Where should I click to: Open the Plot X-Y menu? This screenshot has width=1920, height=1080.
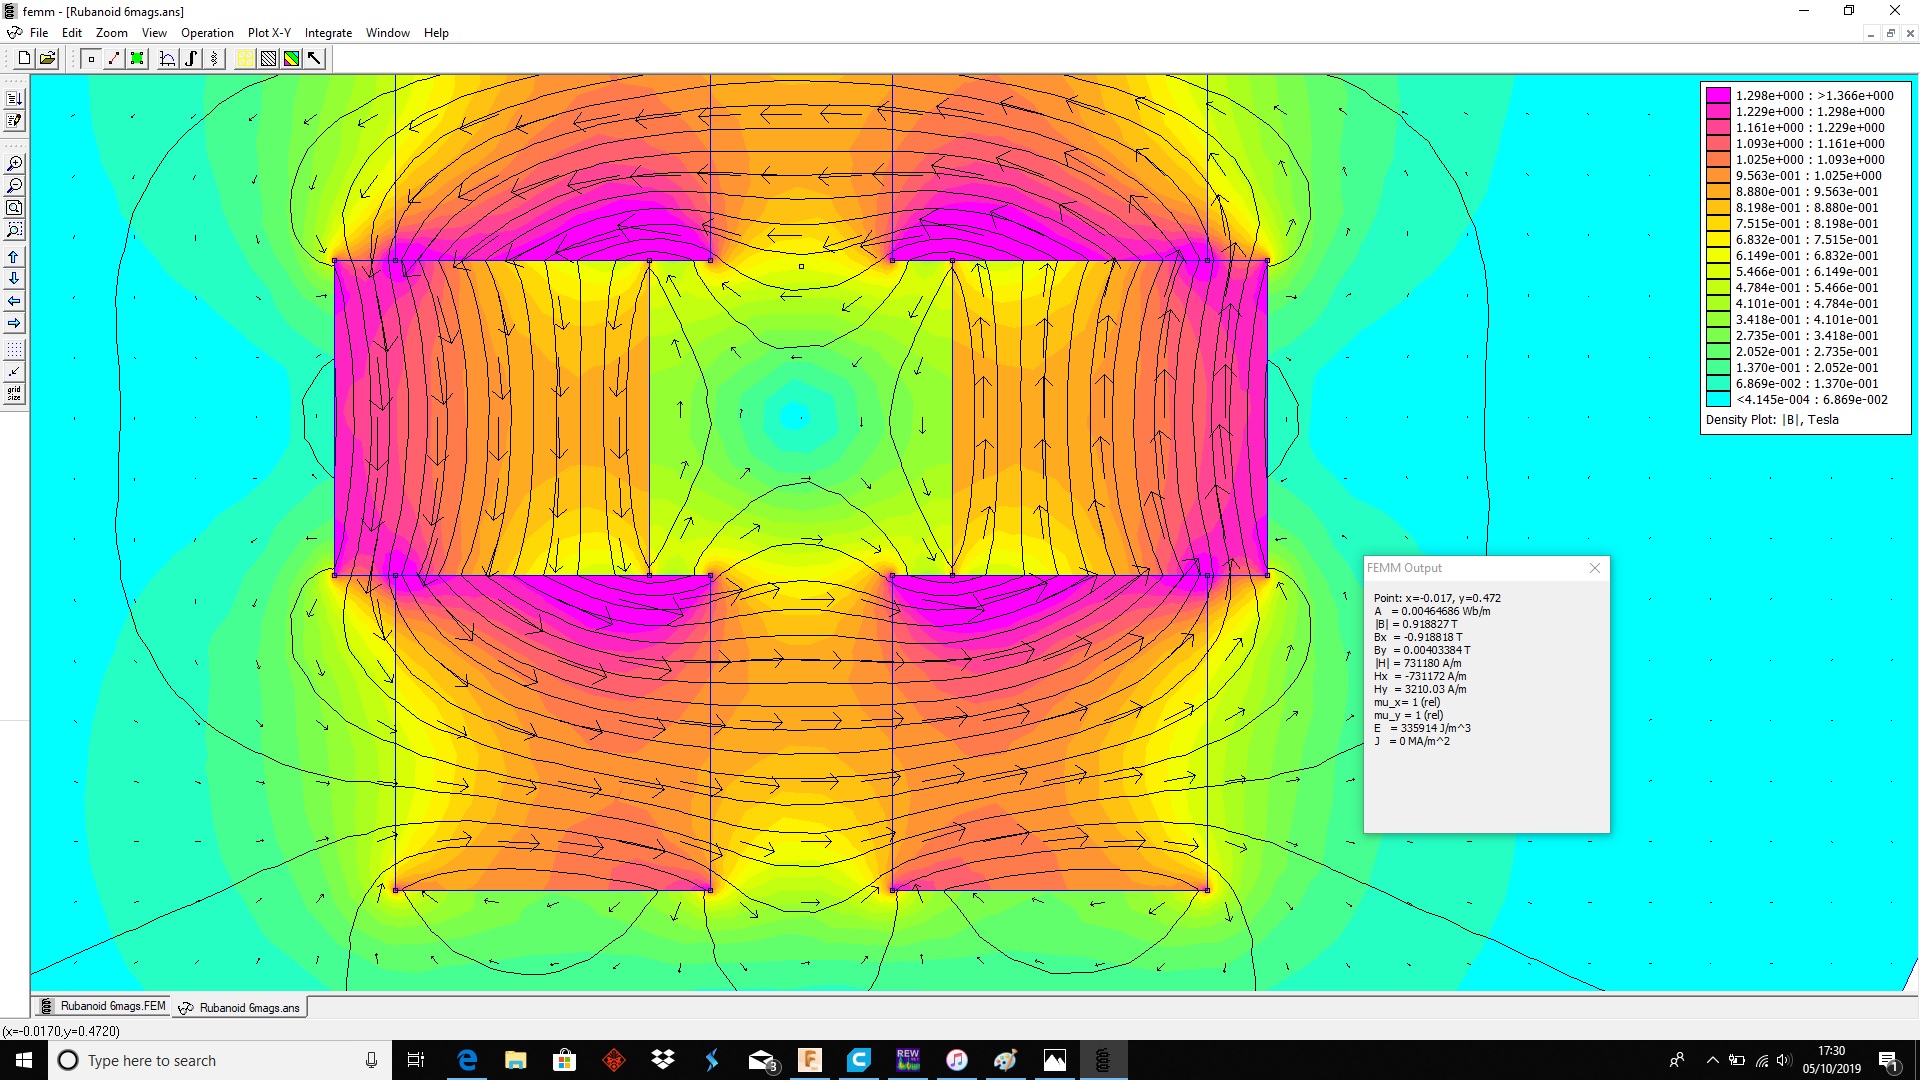[269, 33]
